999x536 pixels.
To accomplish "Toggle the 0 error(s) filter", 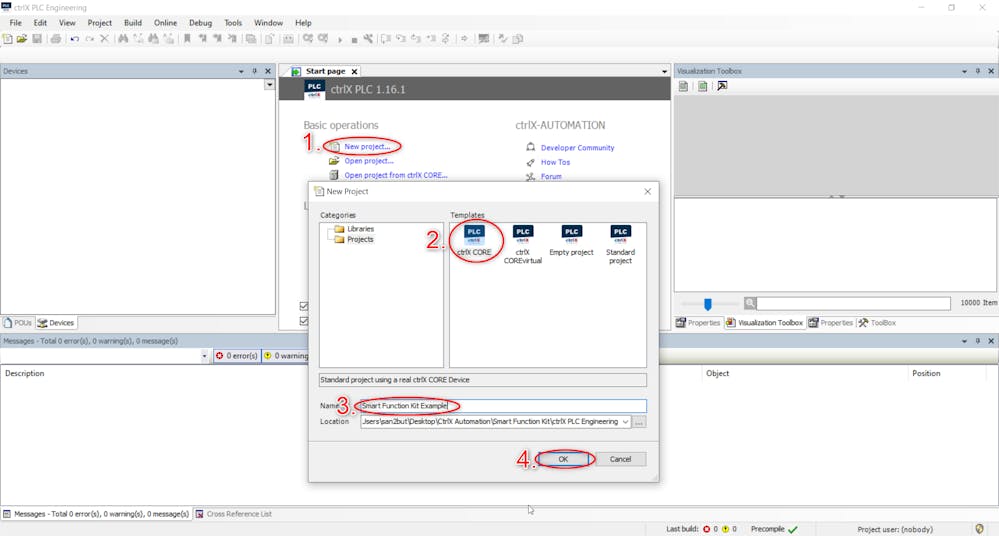I will 236,356.
